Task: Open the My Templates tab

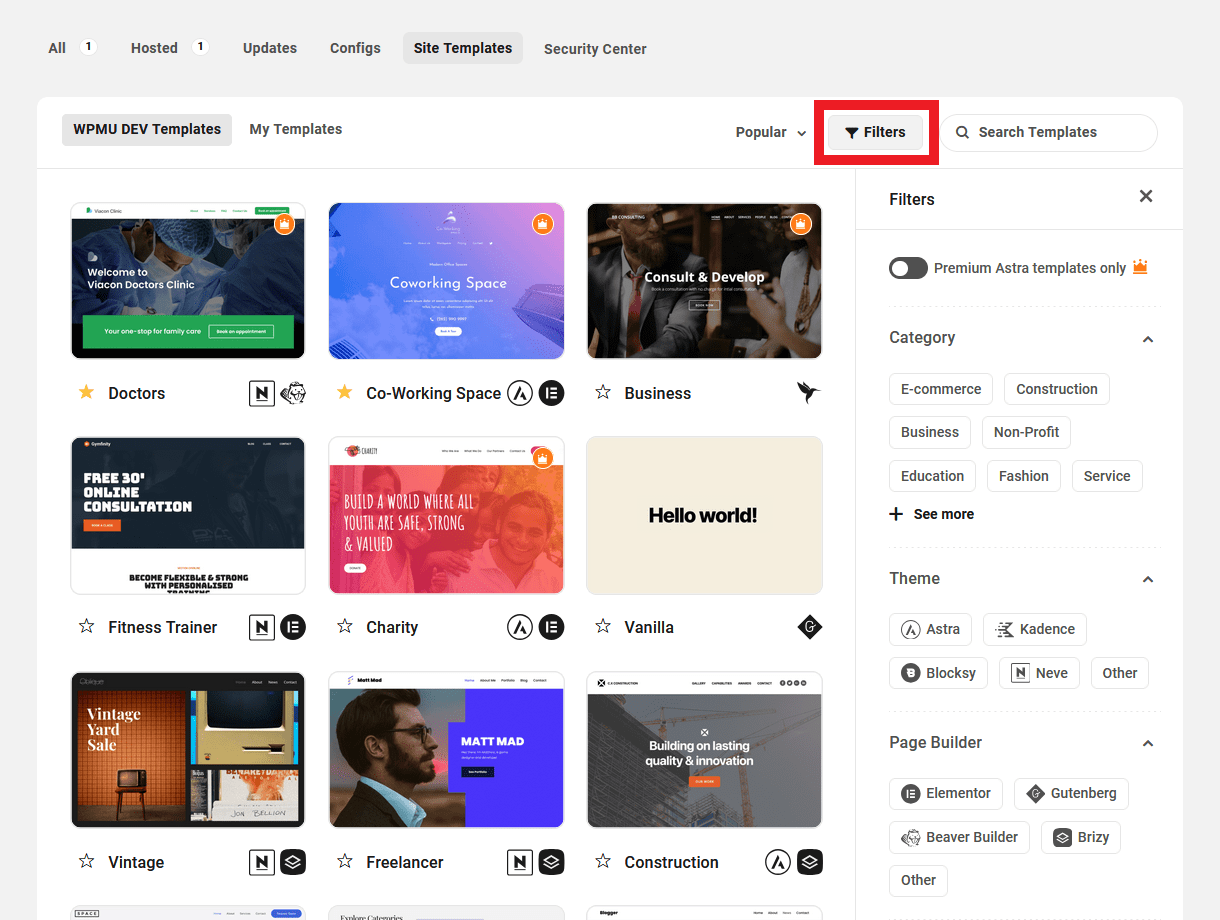Action: coord(295,129)
